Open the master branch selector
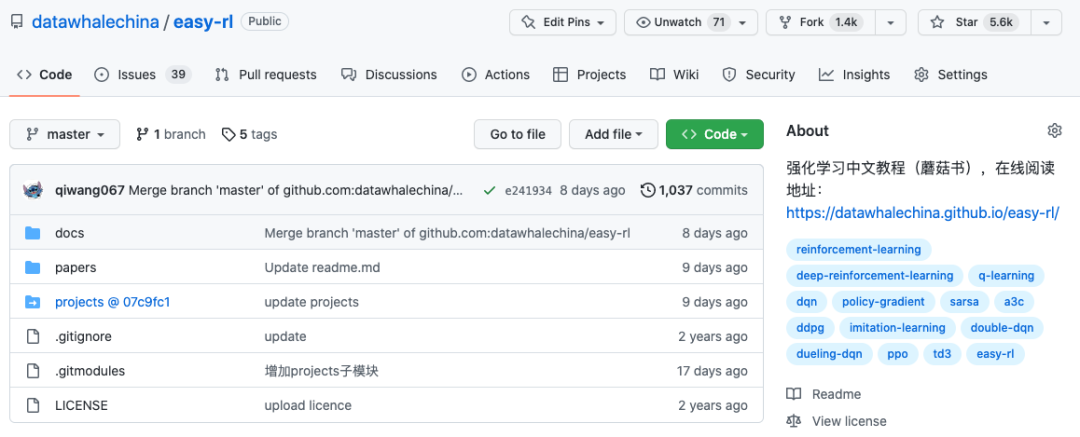 point(65,134)
